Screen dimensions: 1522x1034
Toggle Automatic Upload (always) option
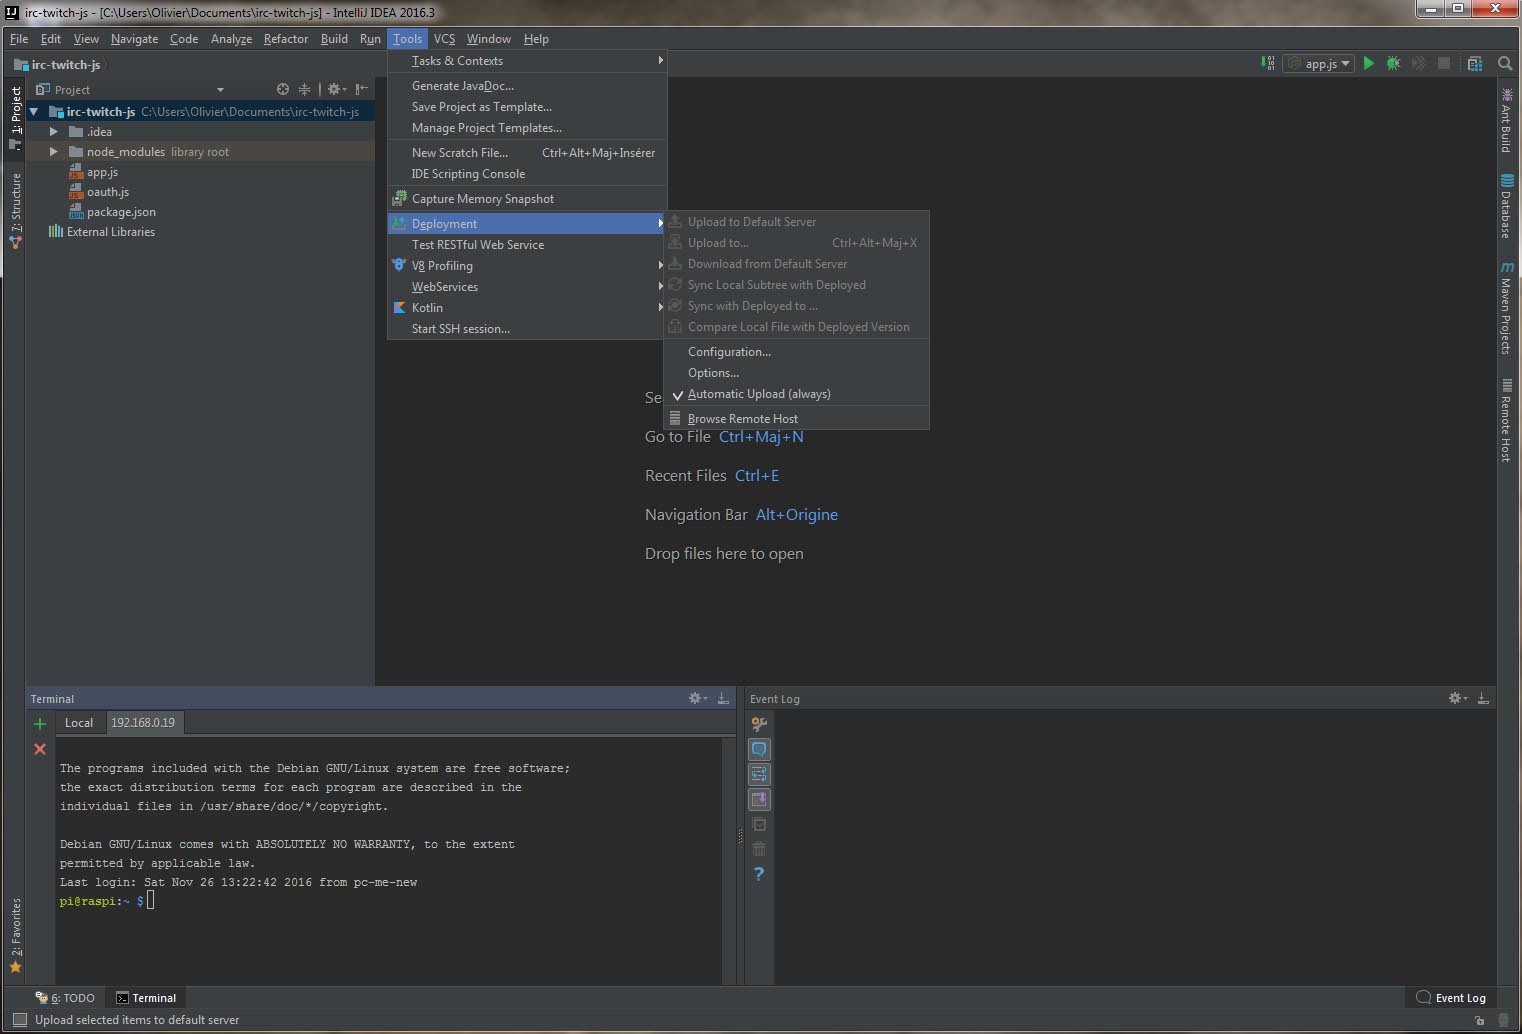(x=796, y=394)
